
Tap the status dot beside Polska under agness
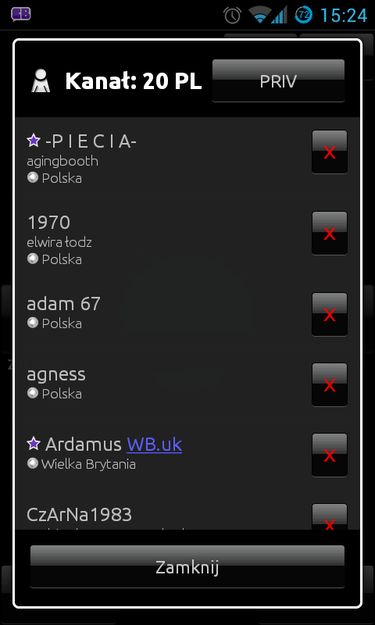click(33, 393)
